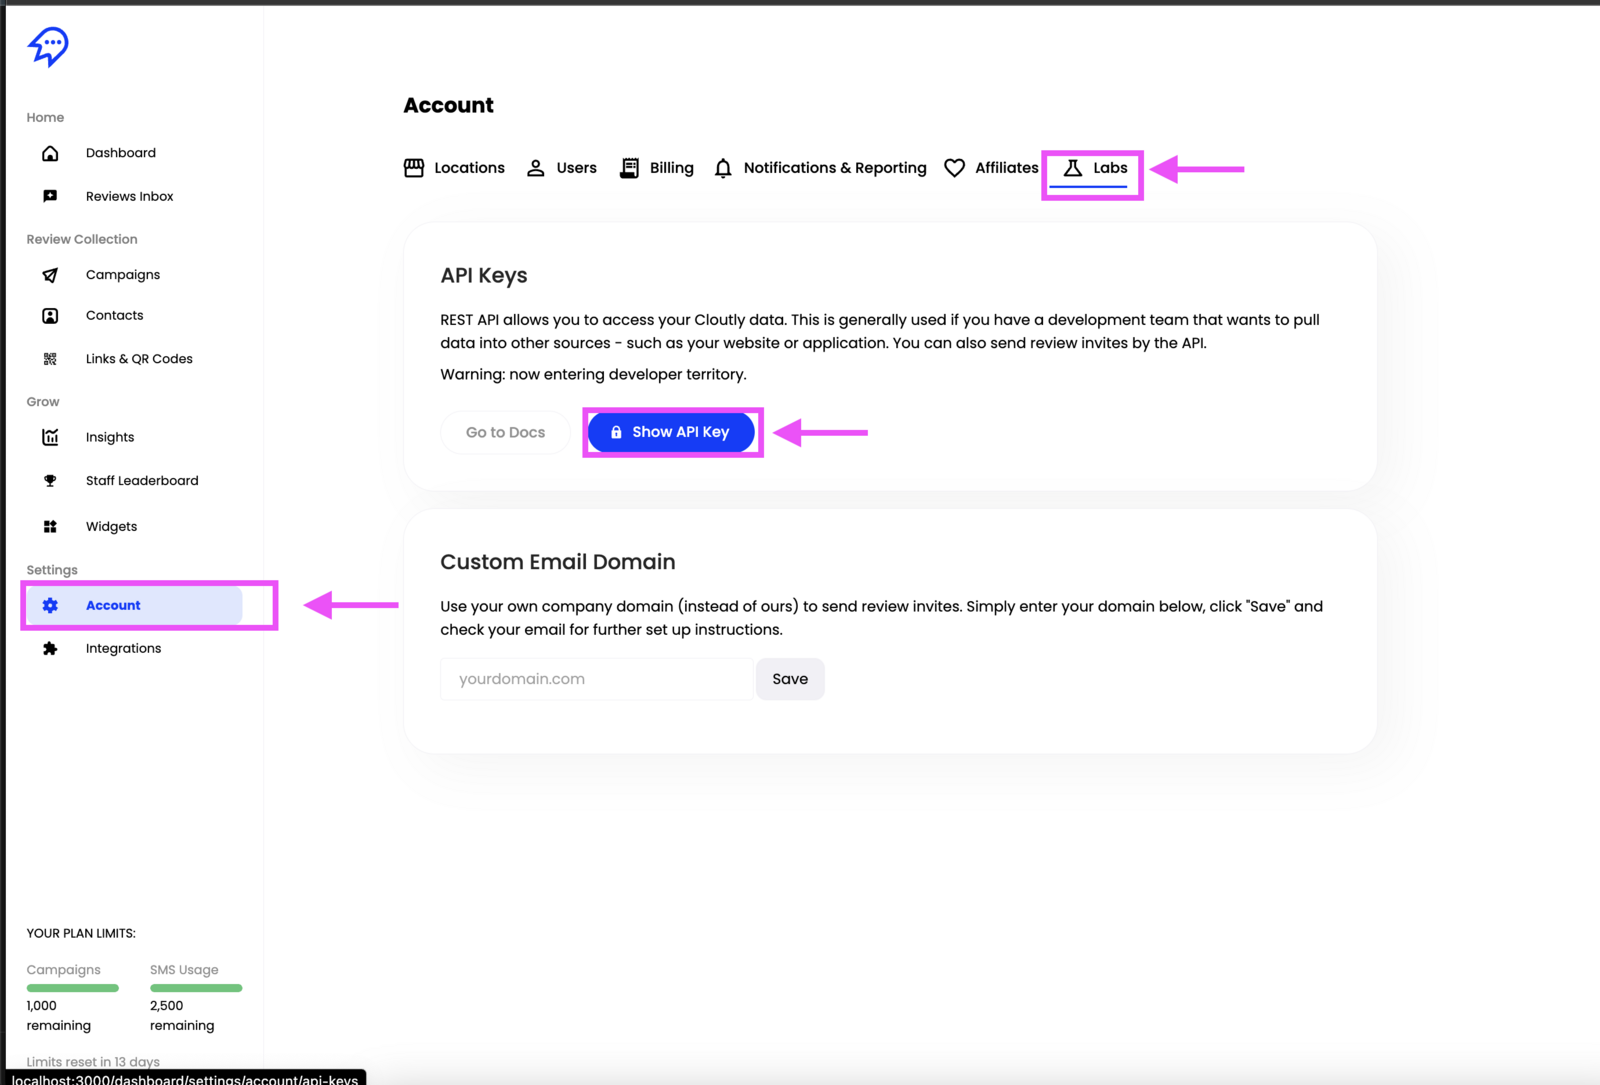Click the Campaigns paper plane icon
The image size is (1600, 1085).
click(50, 275)
